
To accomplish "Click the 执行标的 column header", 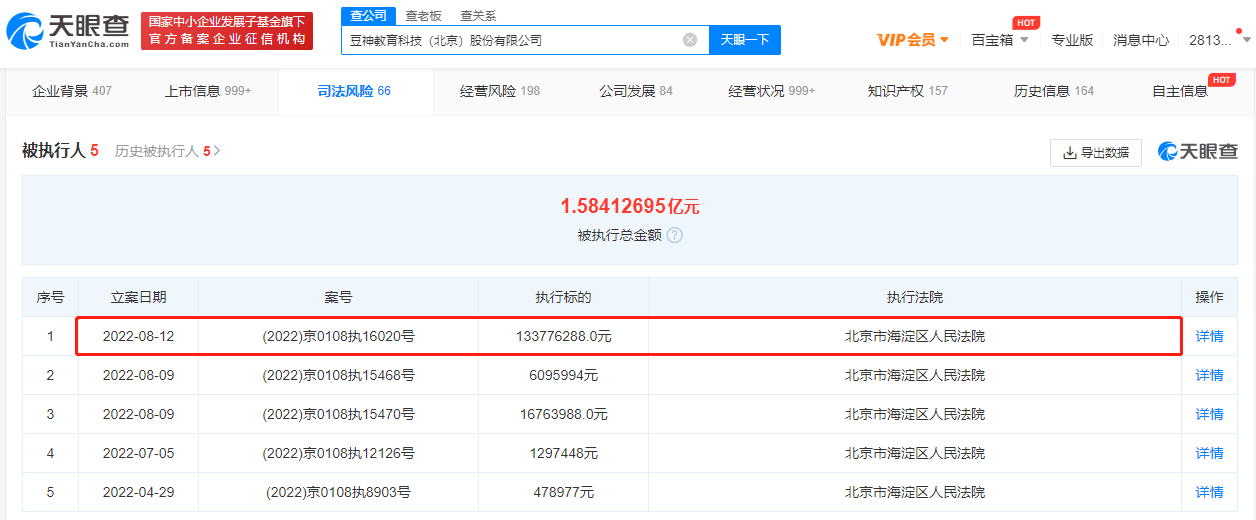I will point(563,297).
